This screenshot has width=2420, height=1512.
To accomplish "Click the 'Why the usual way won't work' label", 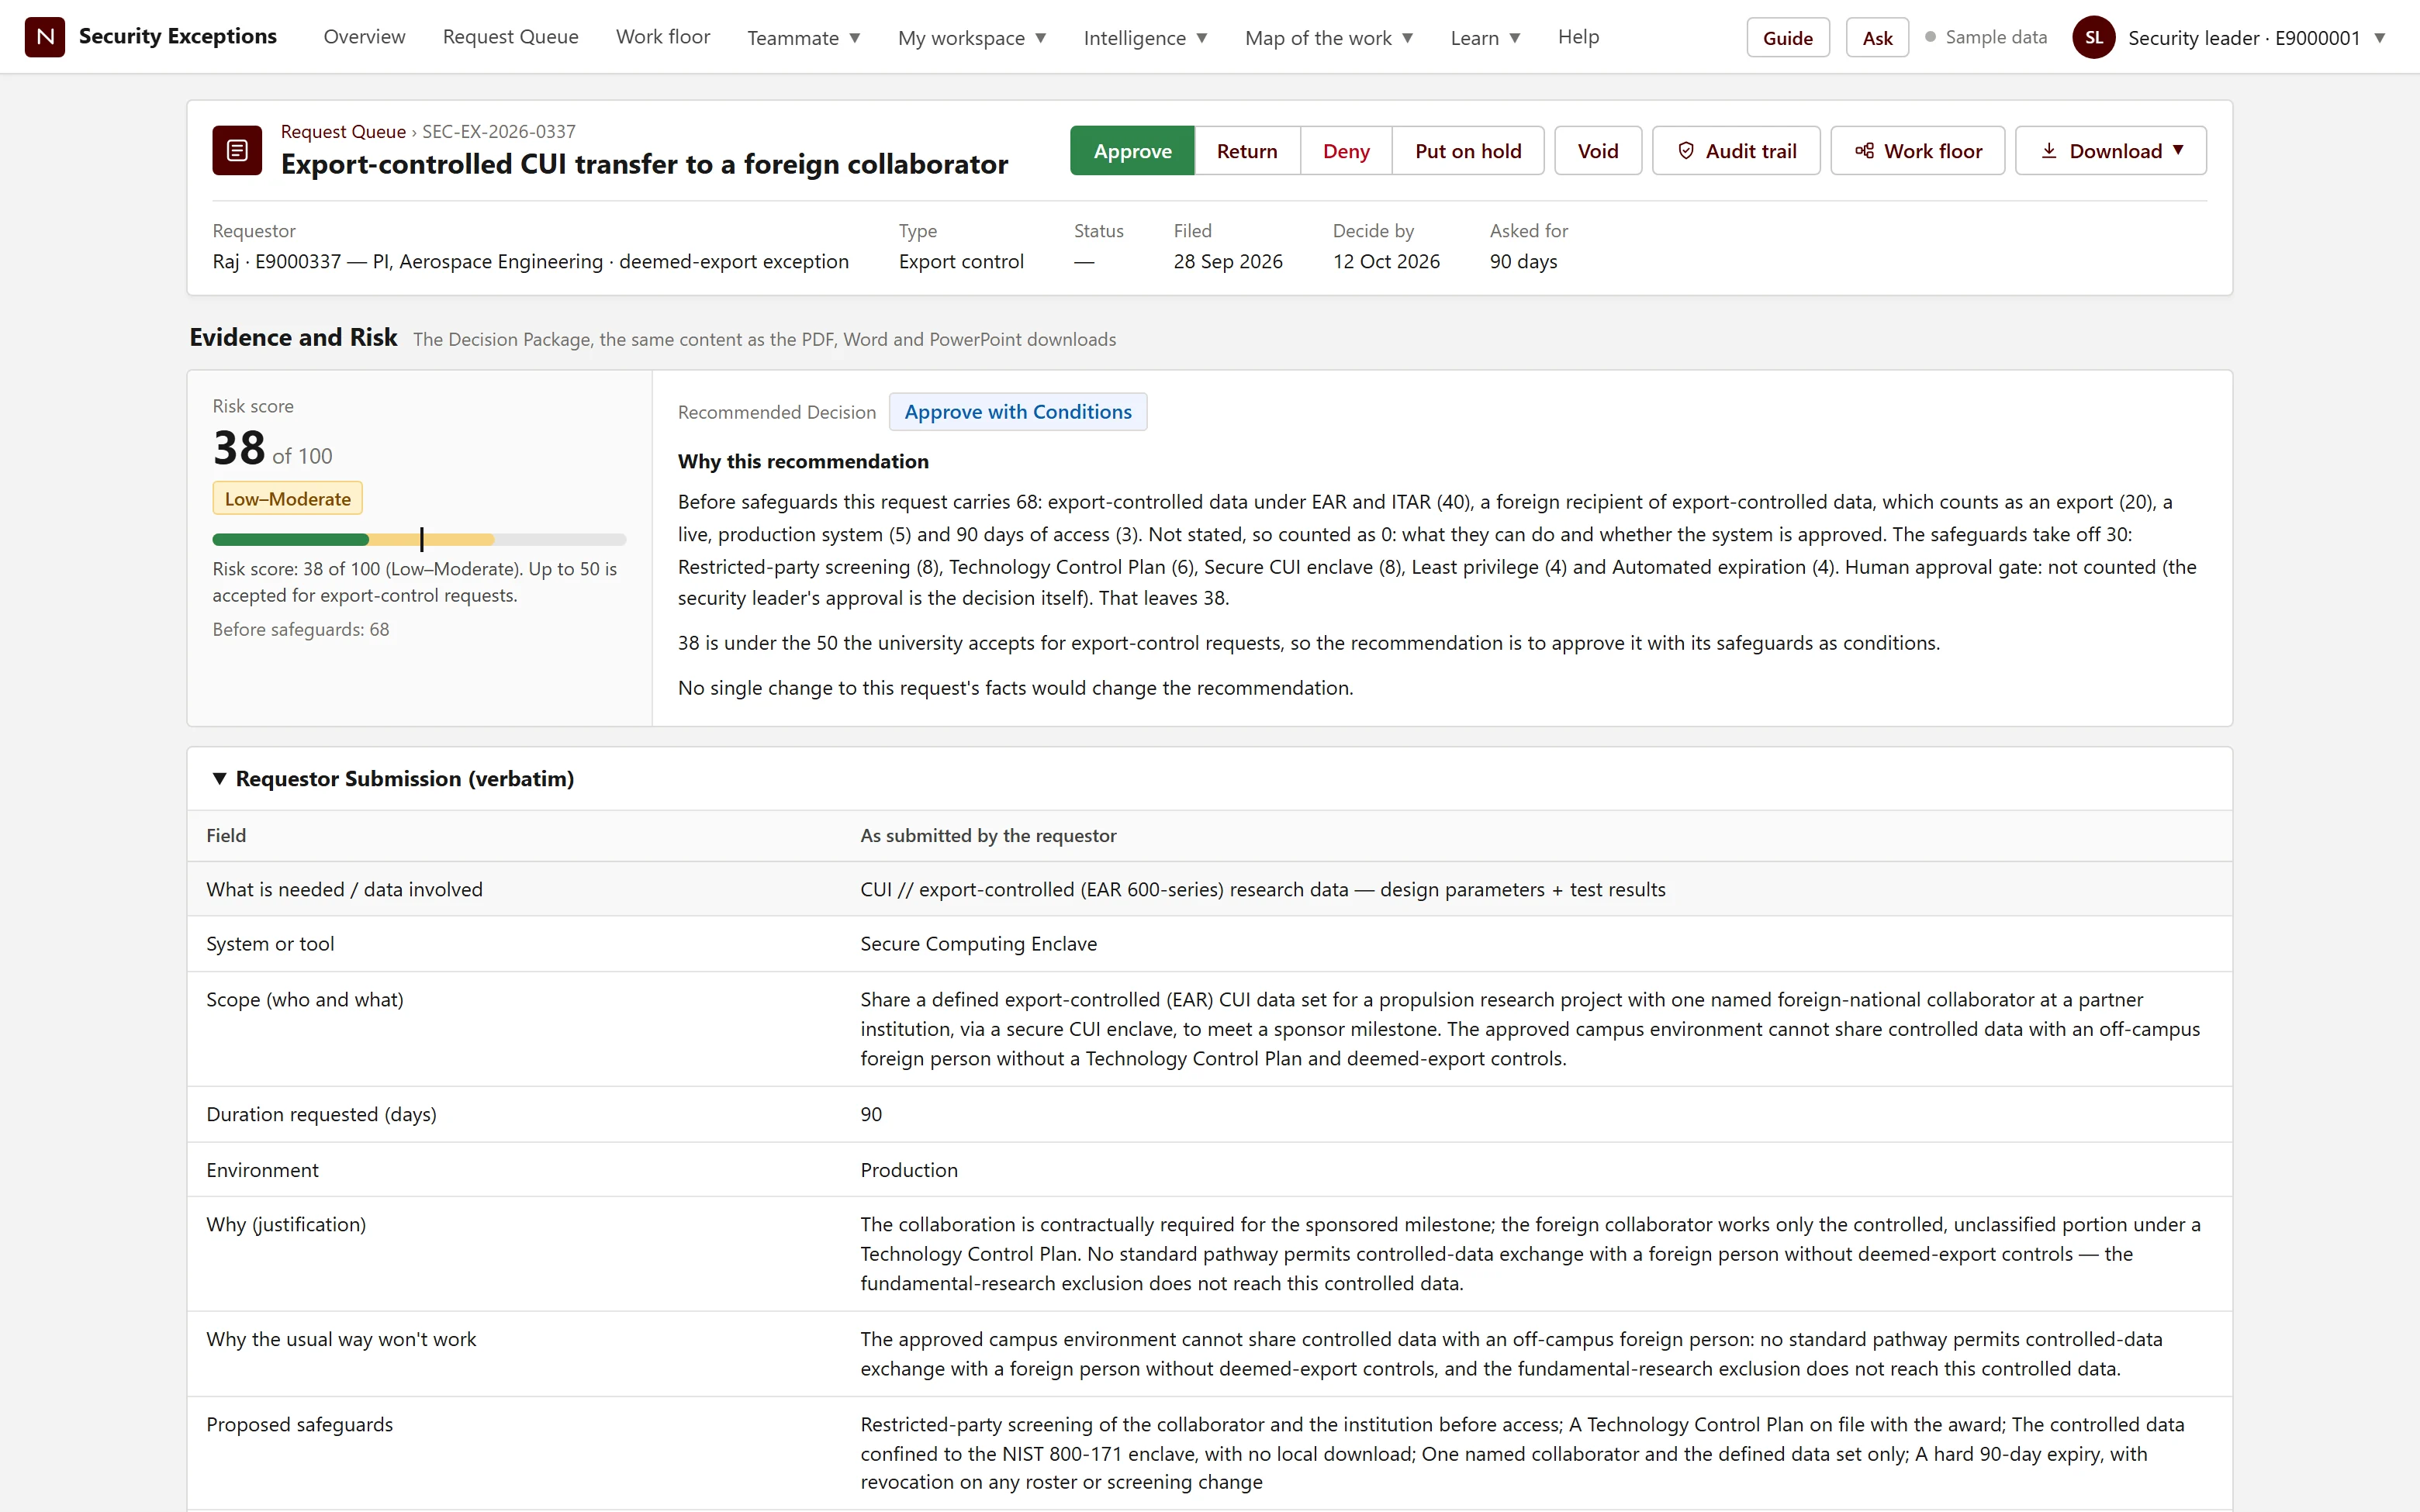I will click(341, 1339).
